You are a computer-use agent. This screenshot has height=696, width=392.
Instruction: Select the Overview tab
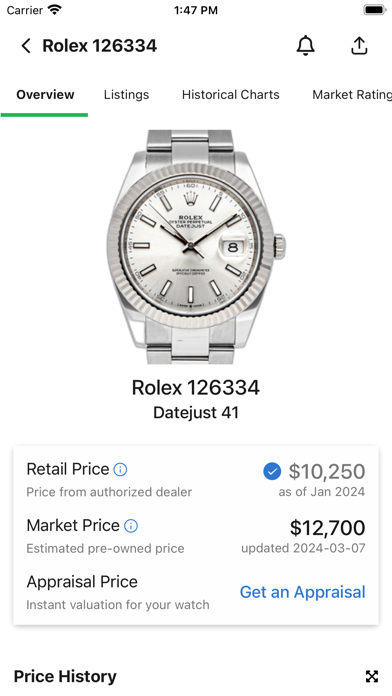point(45,95)
